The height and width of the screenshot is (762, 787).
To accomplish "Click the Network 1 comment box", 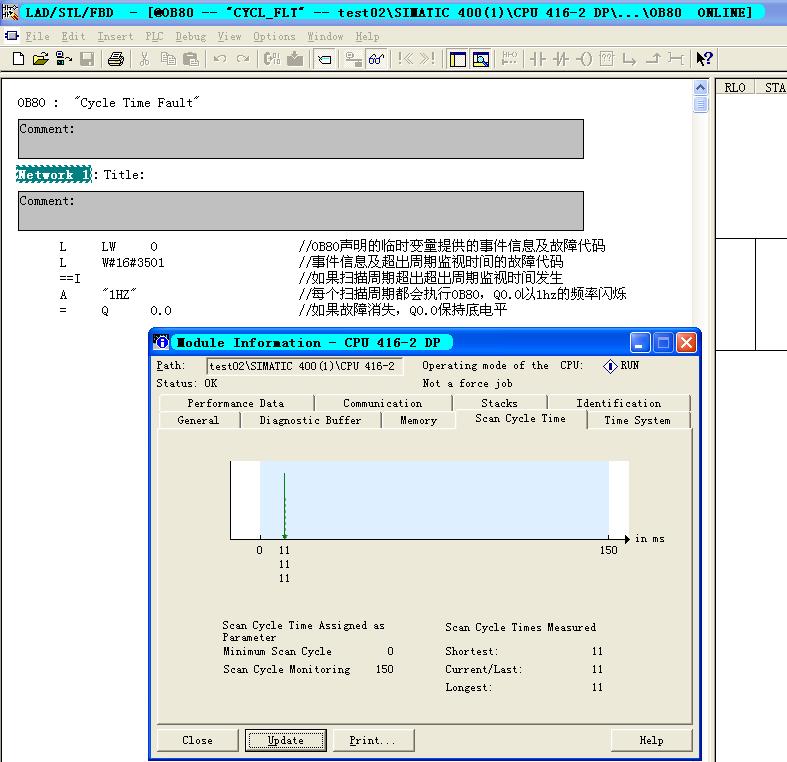I will (301, 211).
